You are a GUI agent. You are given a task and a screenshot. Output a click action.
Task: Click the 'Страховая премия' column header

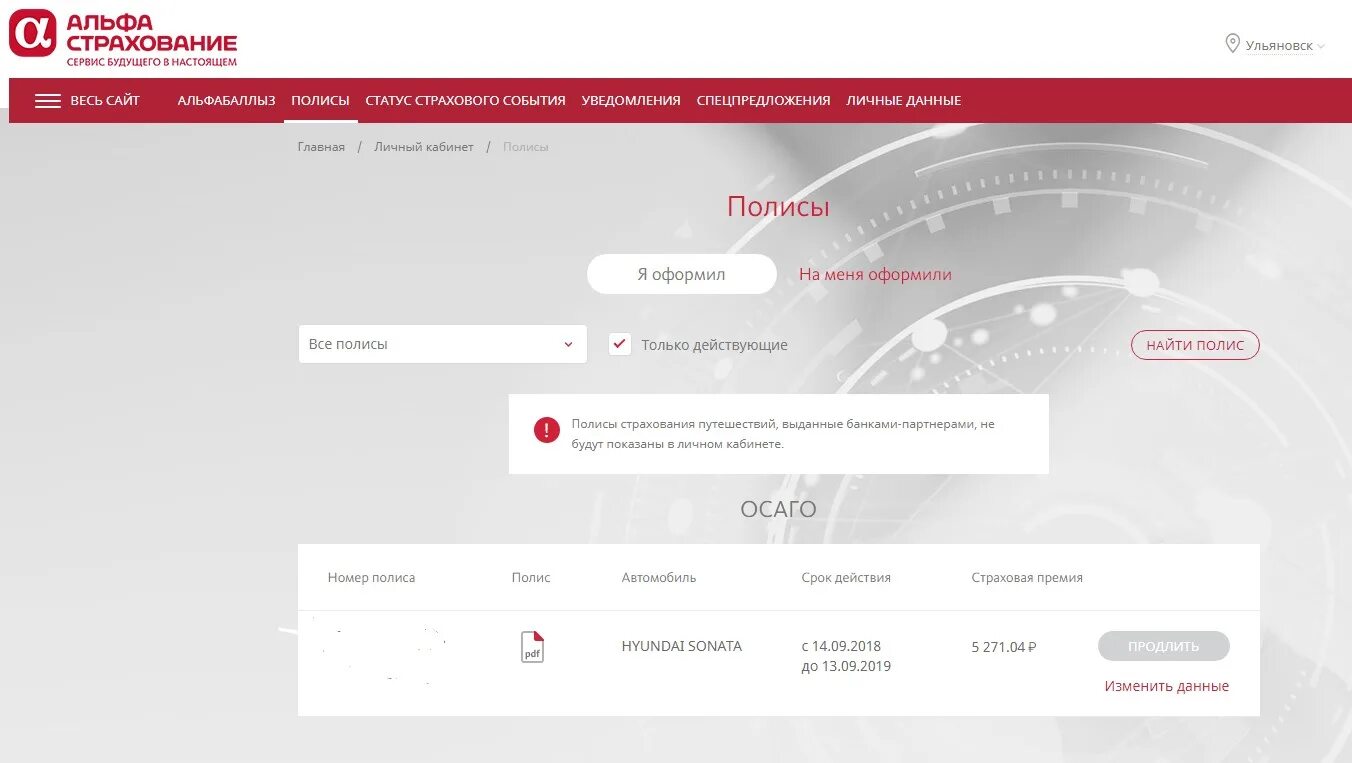coord(1027,578)
